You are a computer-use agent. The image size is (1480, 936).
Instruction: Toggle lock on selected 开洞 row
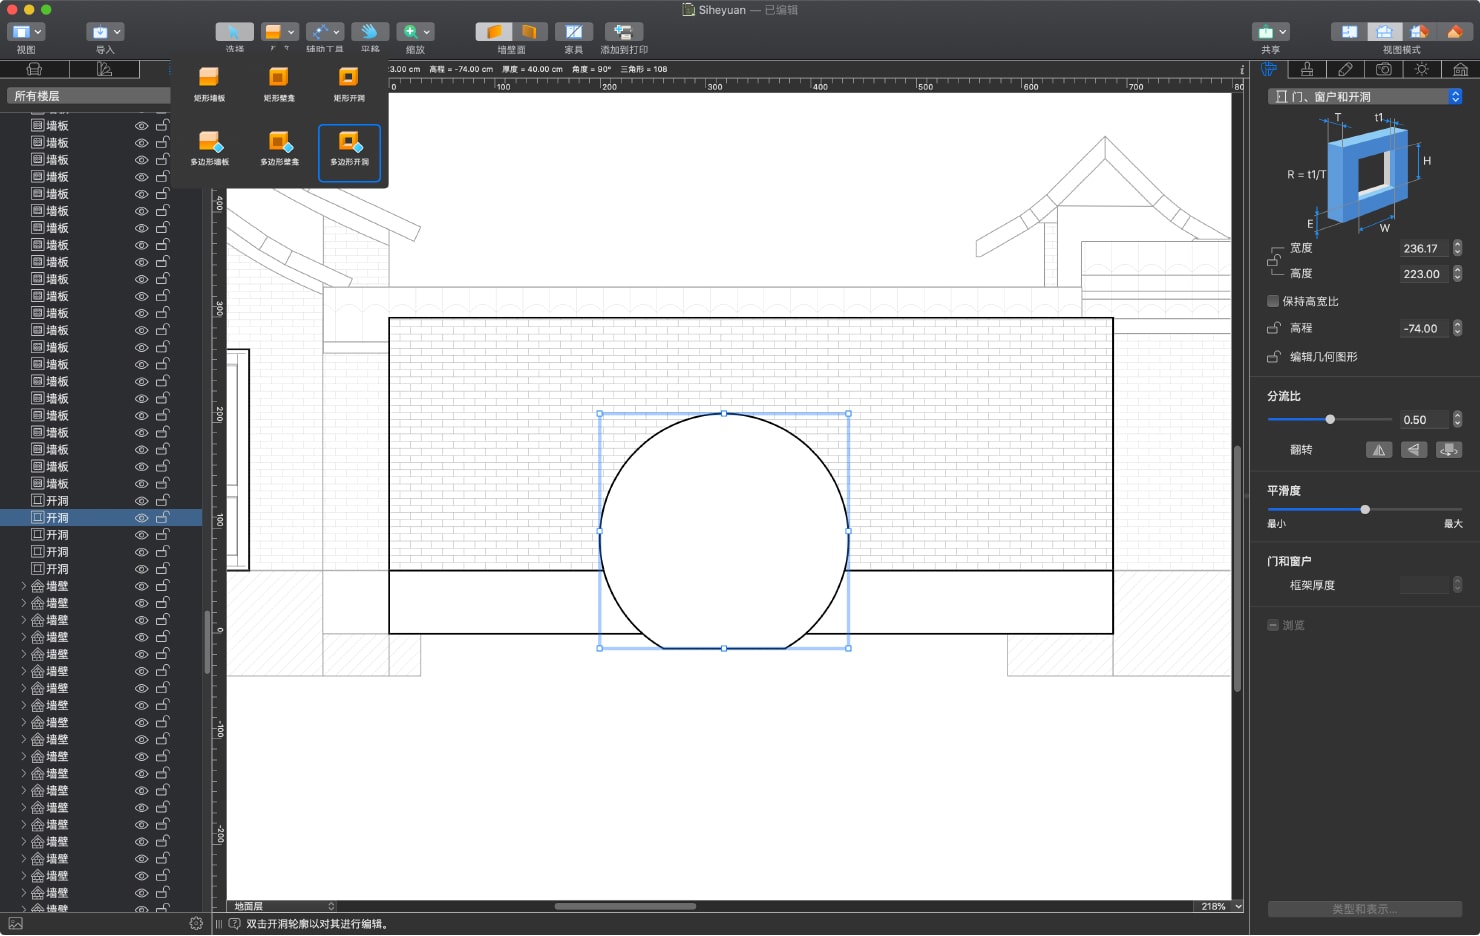(x=163, y=517)
